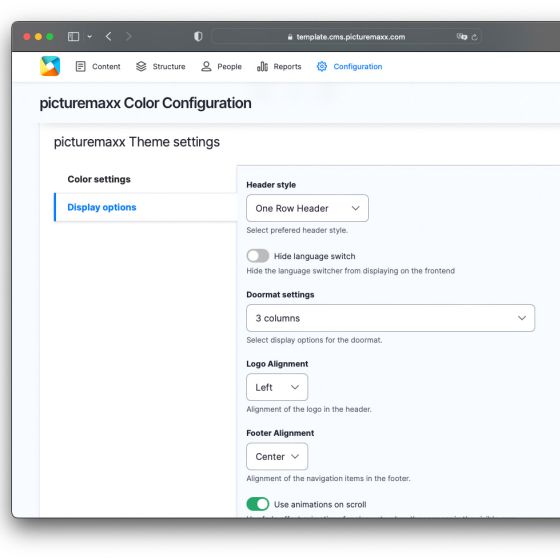
Task: Click the 'picturemaxx Color Configuration' page title
Action: coord(145,103)
